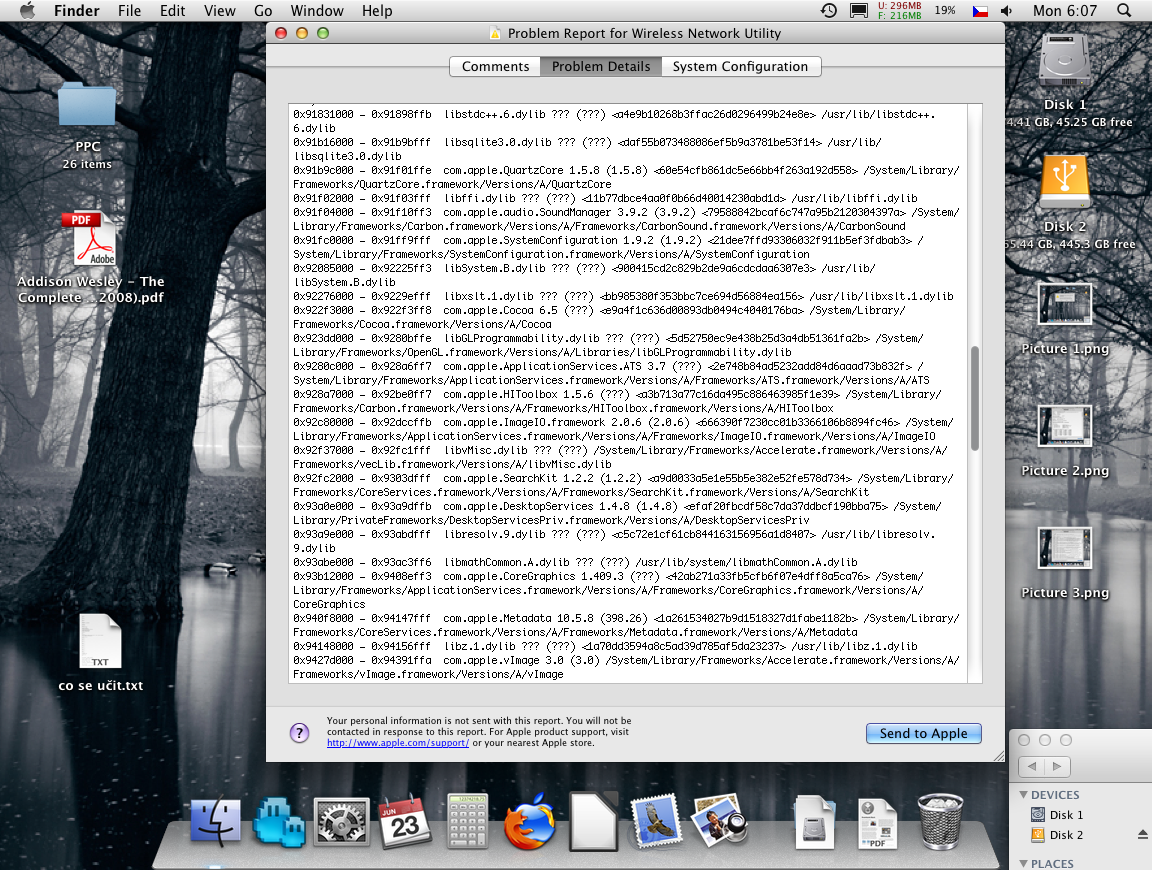Viewport: 1152px width, 870px height.
Task: Eject Disk 2 from Finder sidebar
Action: (x=1142, y=835)
